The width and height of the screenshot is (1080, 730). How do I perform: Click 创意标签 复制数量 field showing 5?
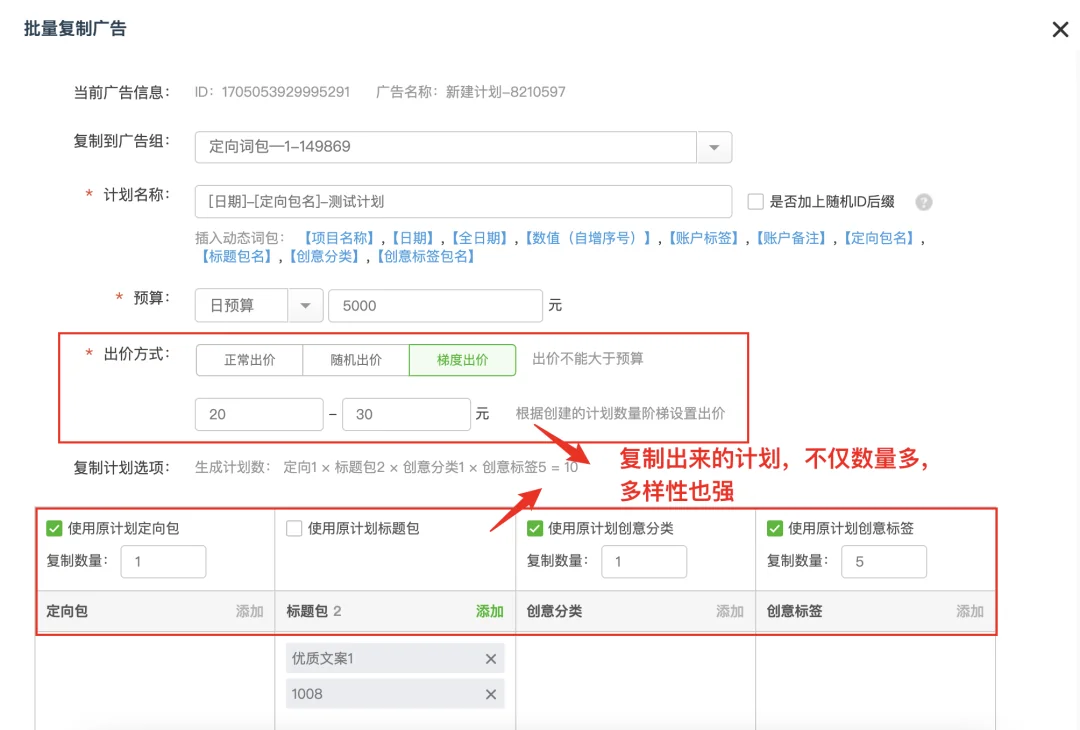tap(884, 562)
